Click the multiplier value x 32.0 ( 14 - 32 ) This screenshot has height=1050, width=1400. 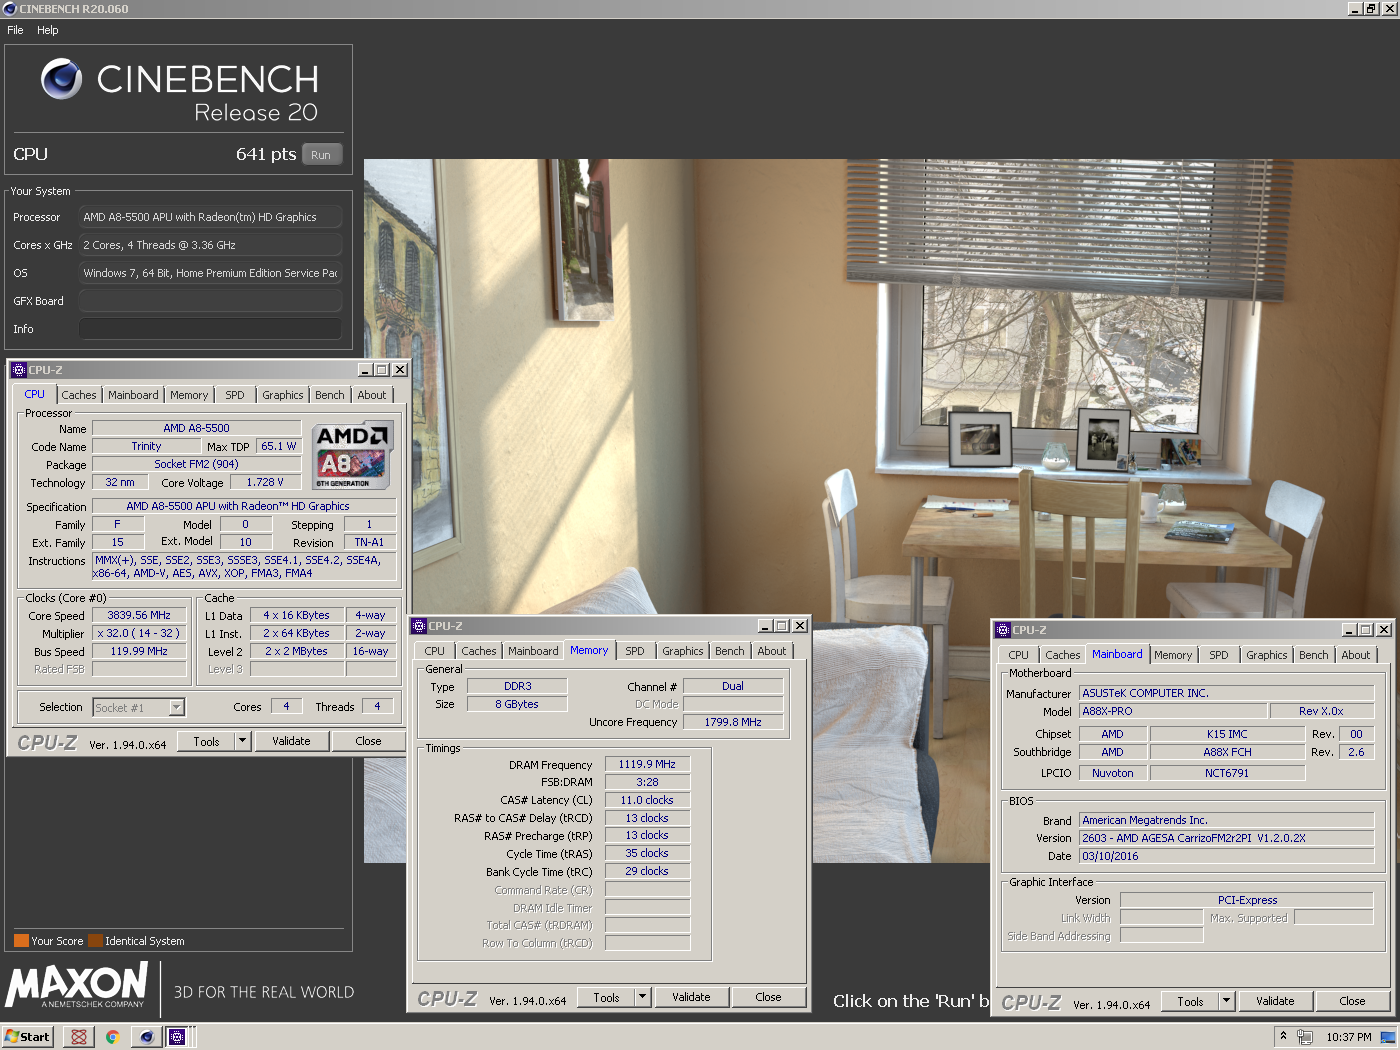pos(139,634)
